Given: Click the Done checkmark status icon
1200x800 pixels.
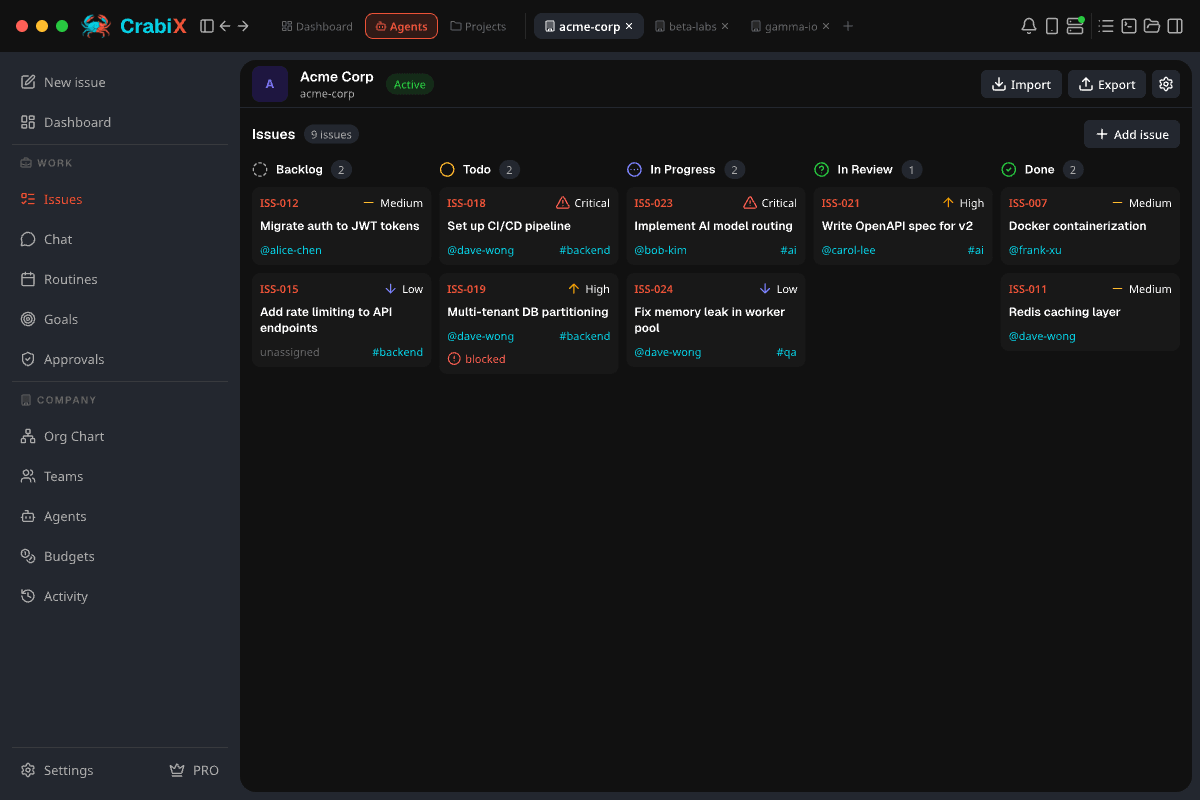Looking at the screenshot, I should tap(1009, 170).
